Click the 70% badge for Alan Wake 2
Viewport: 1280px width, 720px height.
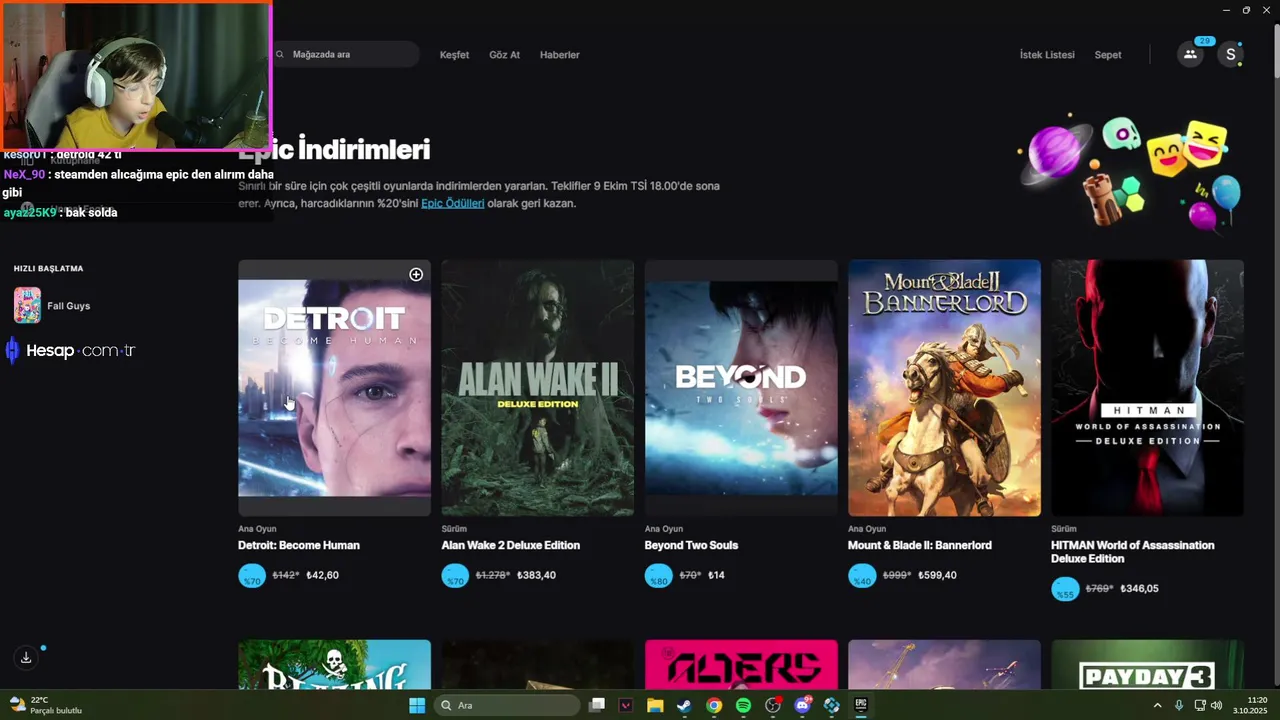click(x=455, y=576)
